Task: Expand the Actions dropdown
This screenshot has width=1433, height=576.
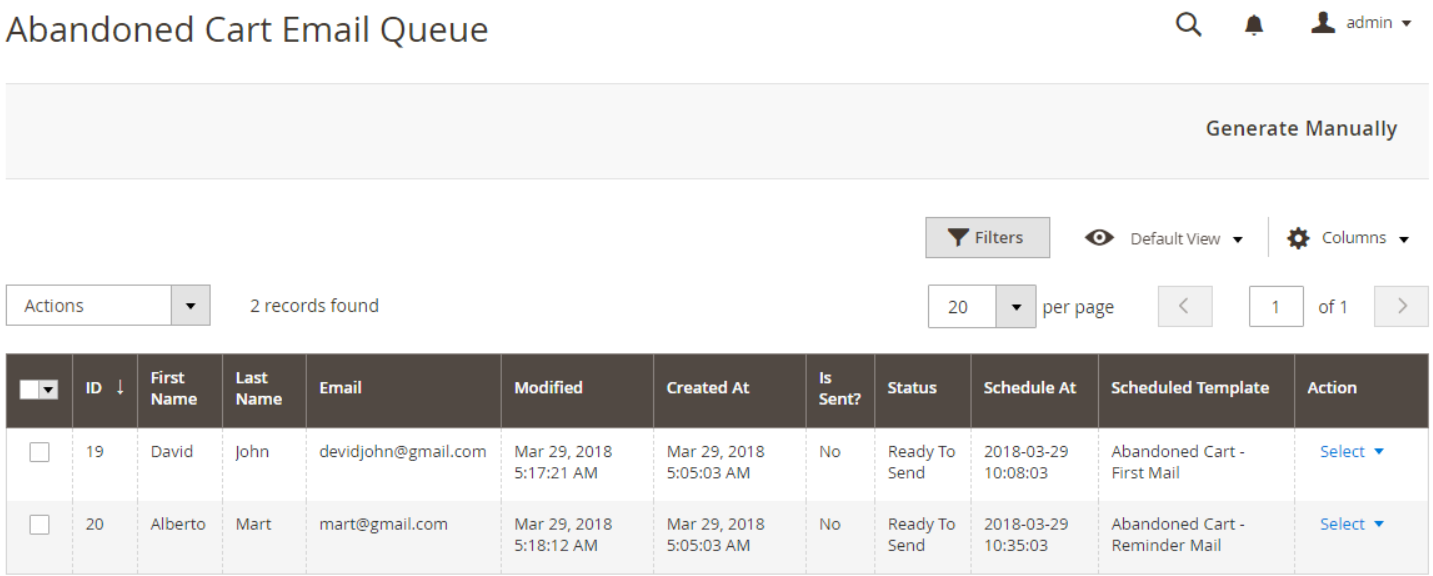Action: pyautogui.click(x=108, y=306)
